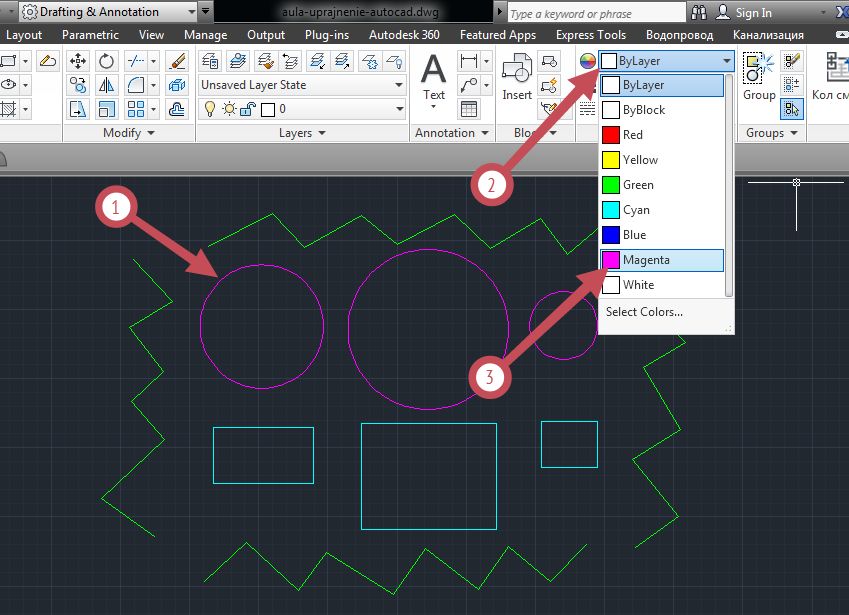Open the Unsaved Layer State dropdown

(302, 85)
